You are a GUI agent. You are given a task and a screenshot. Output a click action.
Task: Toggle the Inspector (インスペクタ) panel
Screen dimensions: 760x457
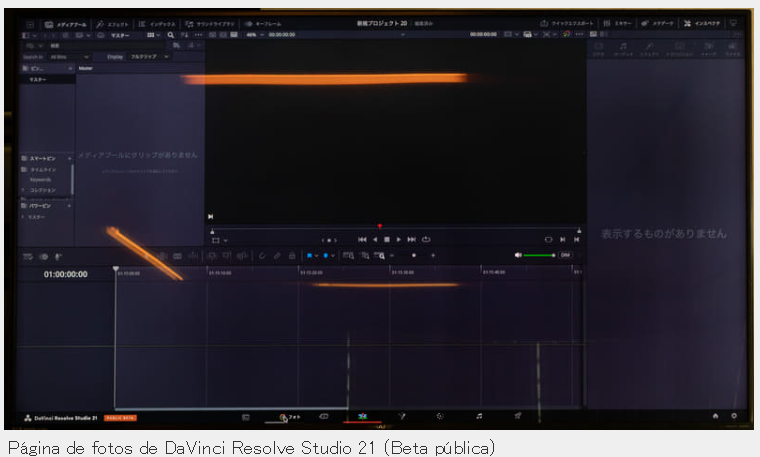click(701, 23)
